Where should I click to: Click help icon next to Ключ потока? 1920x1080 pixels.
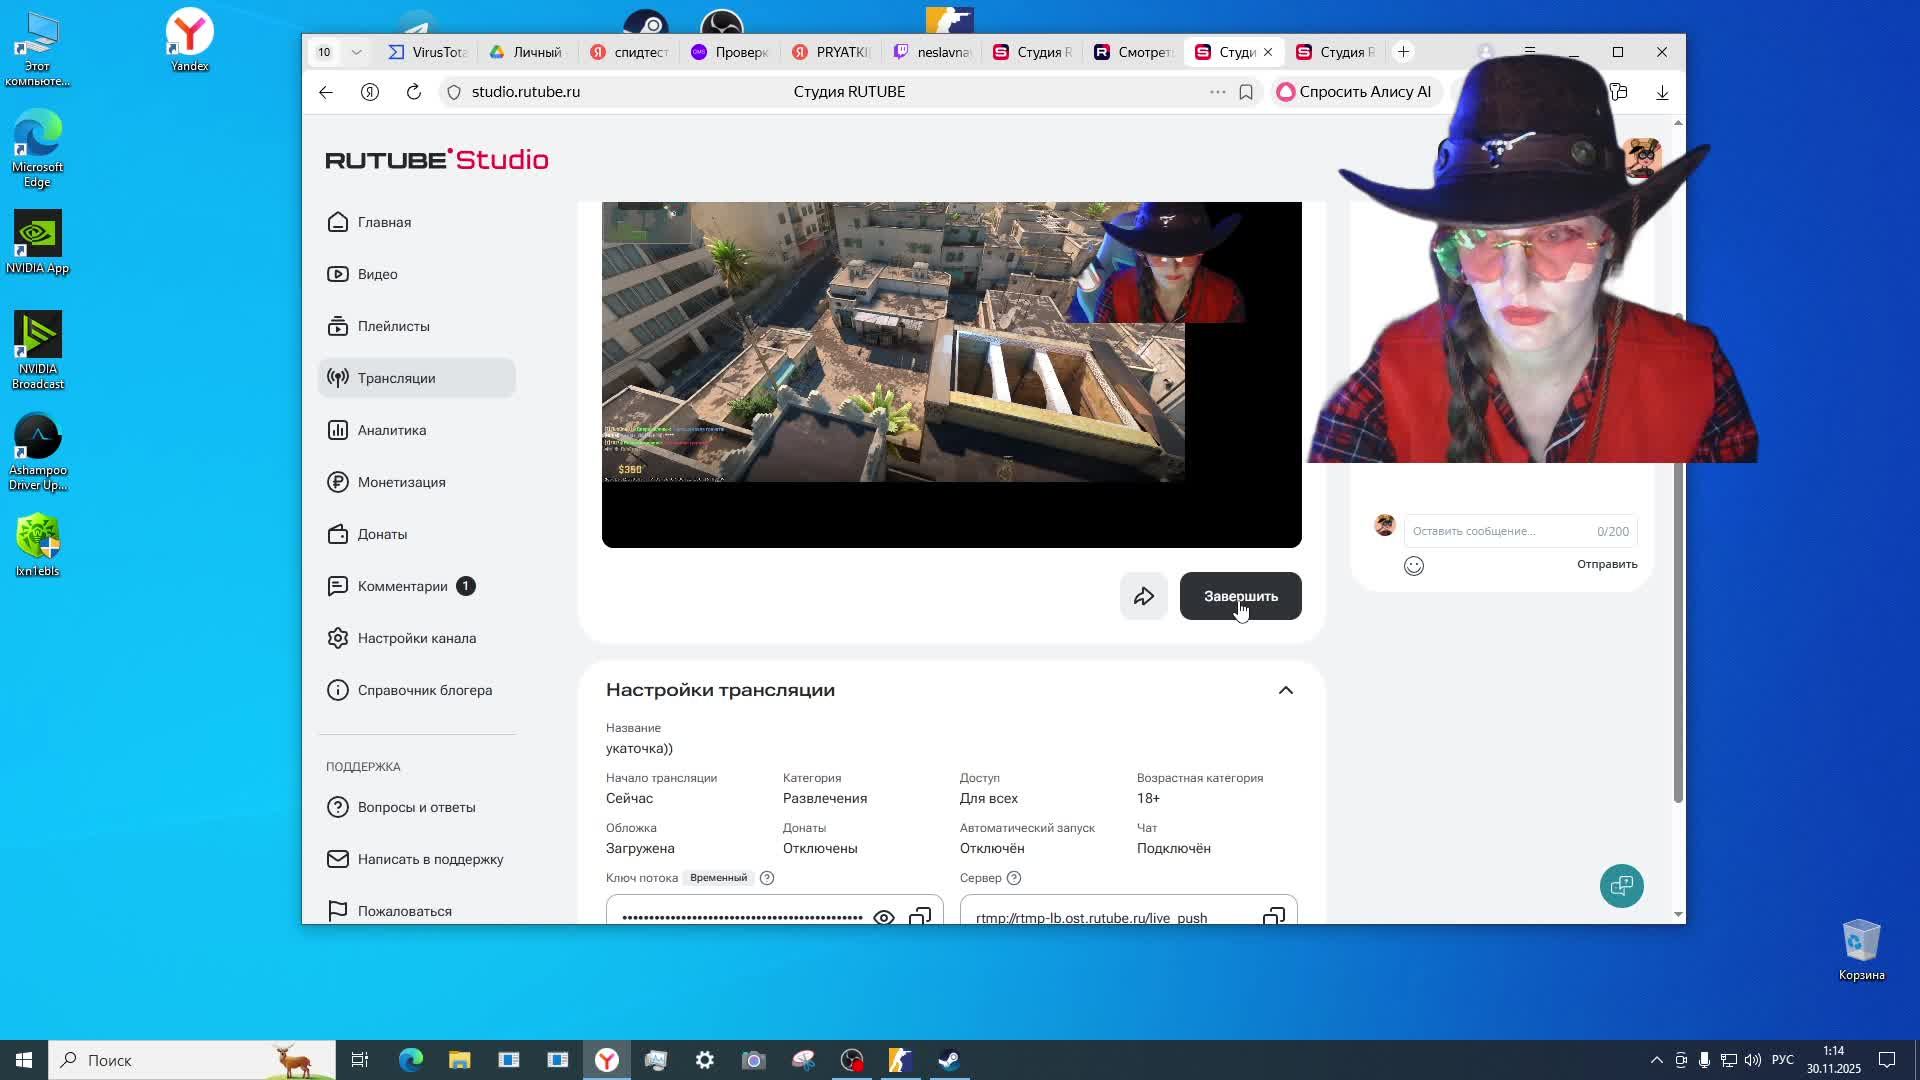(x=767, y=878)
